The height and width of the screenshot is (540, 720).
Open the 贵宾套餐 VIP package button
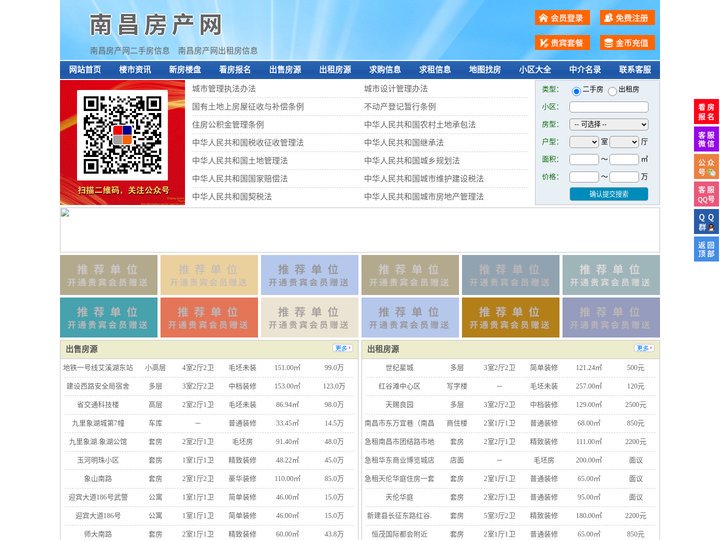pyautogui.click(x=562, y=43)
